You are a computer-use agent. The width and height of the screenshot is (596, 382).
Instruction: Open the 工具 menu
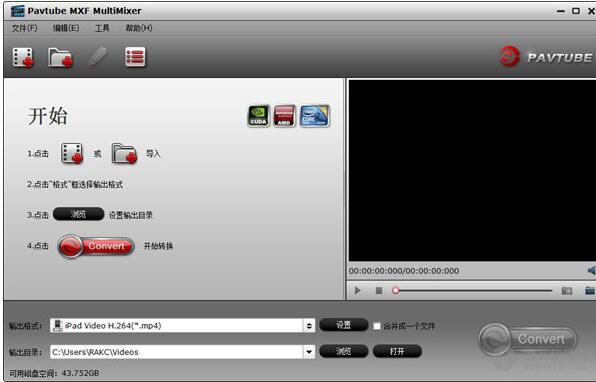tap(102, 28)
